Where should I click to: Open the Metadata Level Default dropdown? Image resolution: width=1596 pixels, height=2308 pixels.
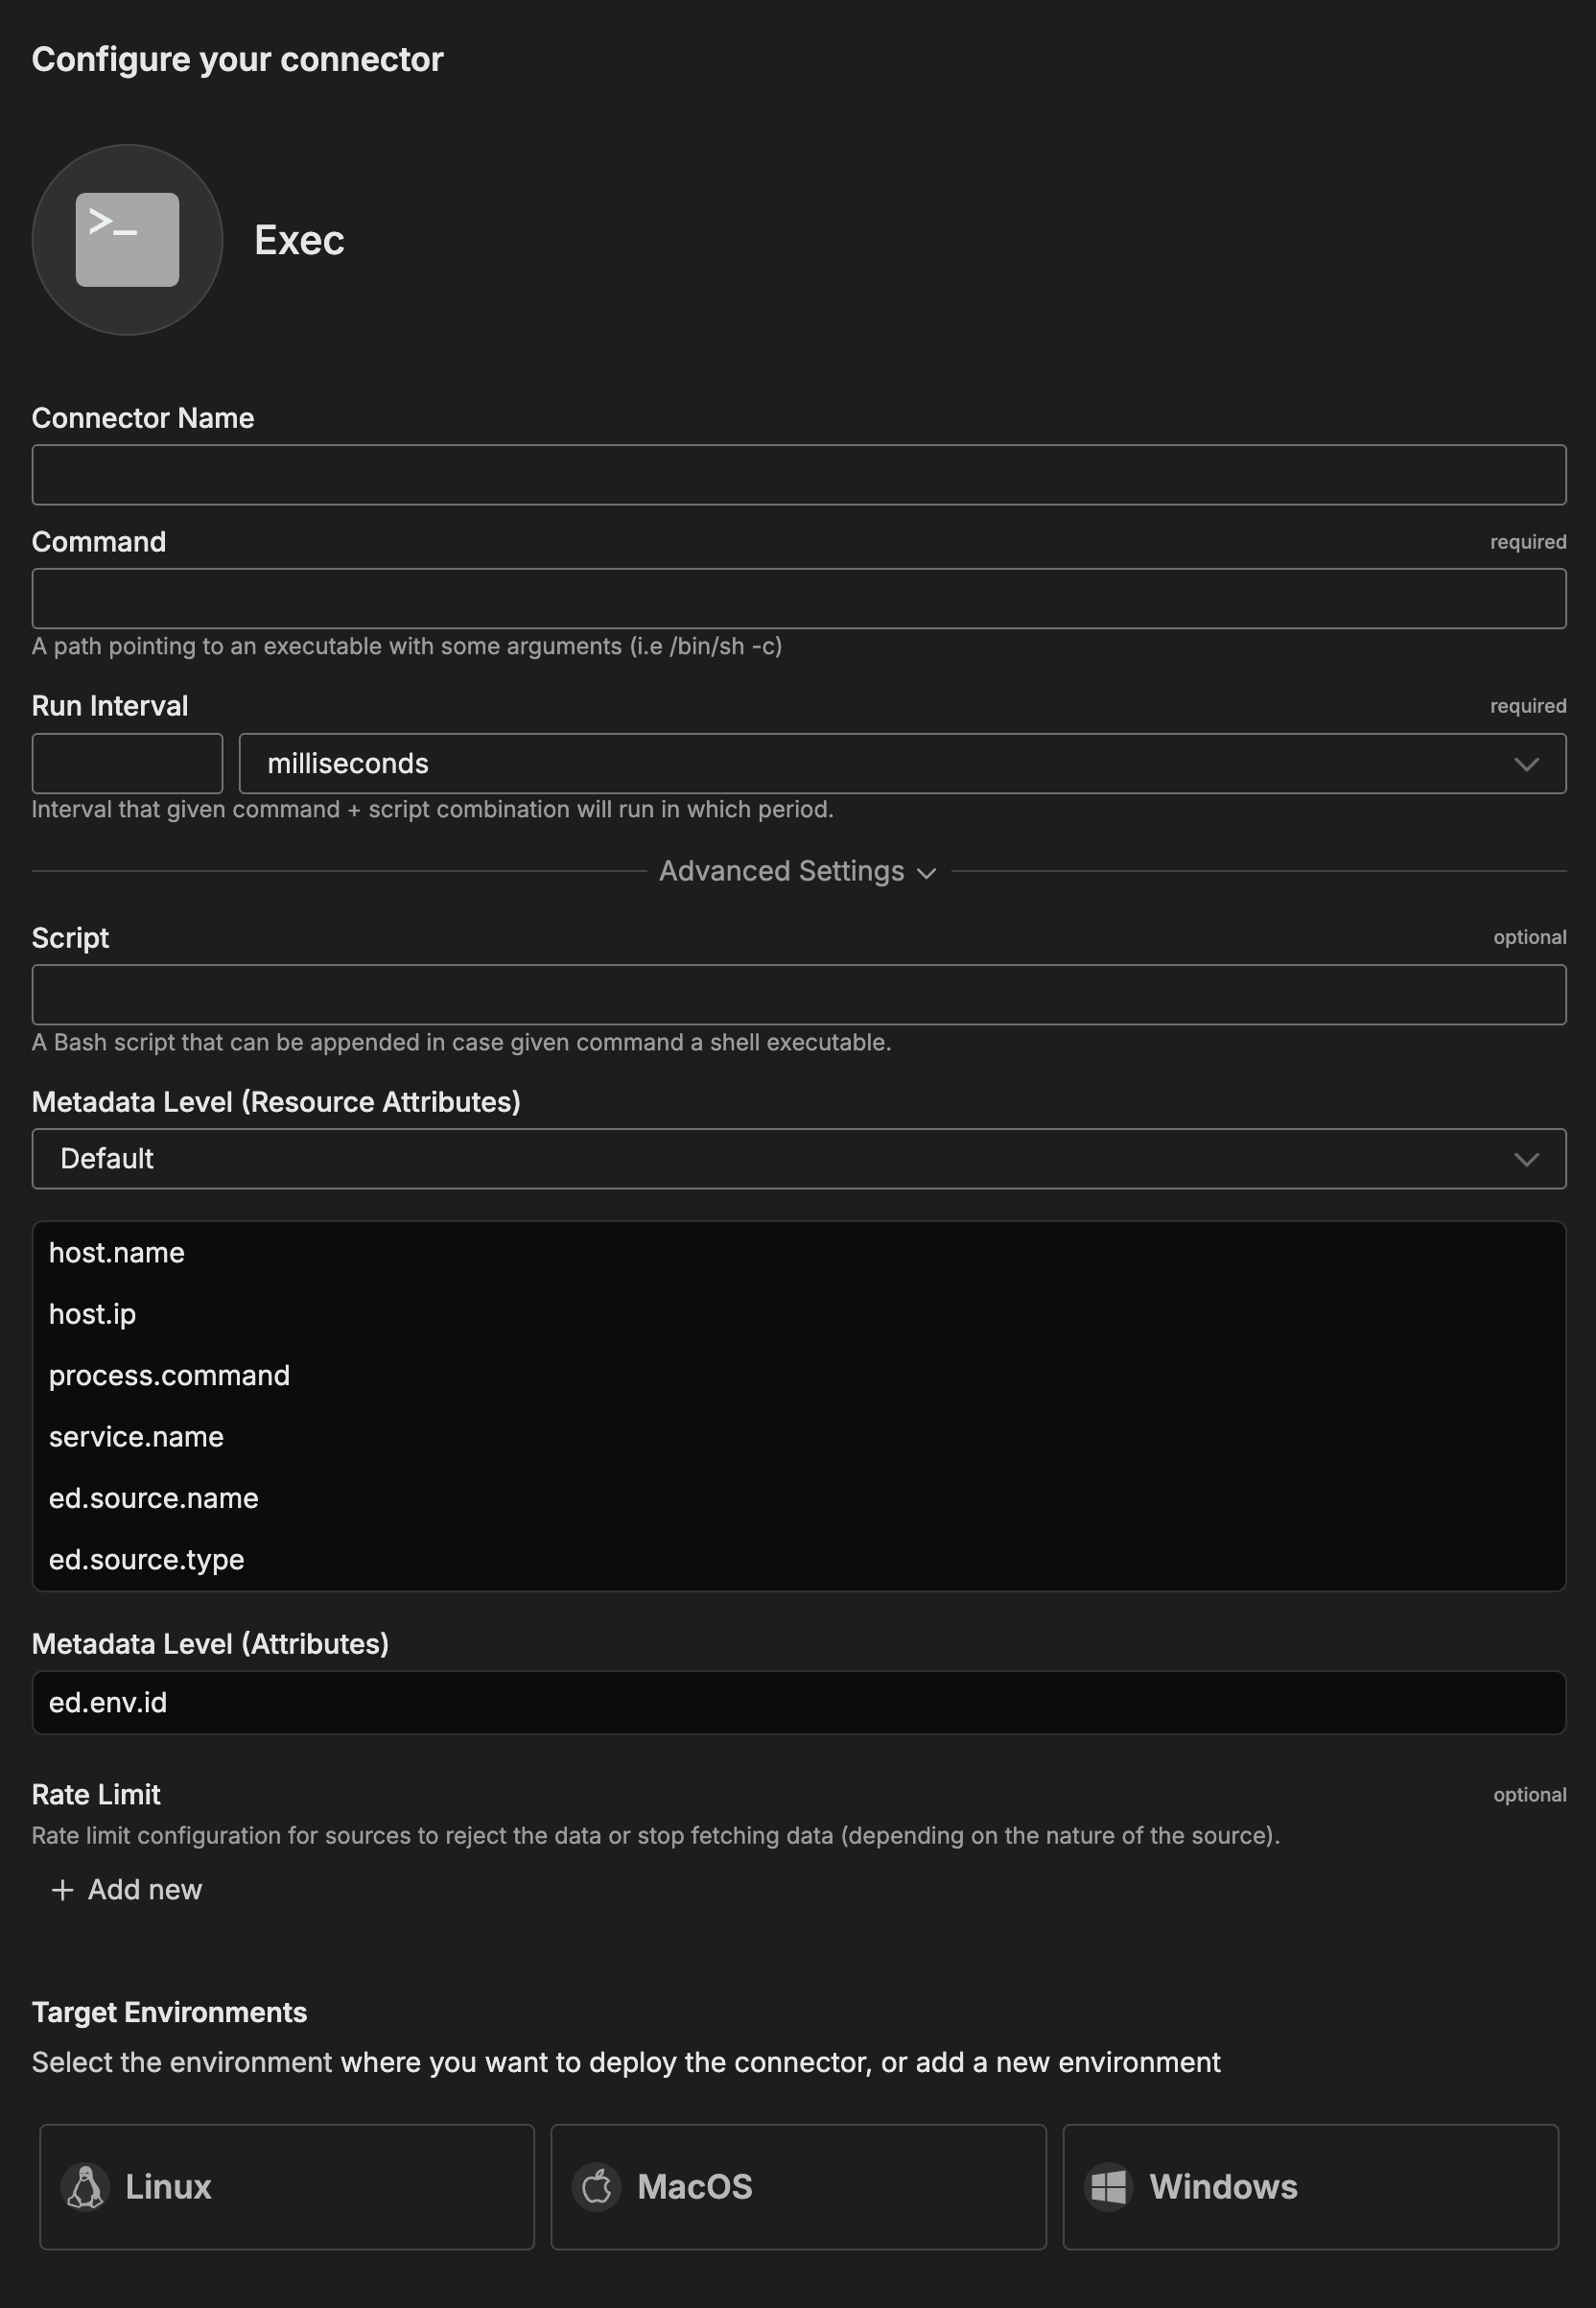pos(798,1159)
